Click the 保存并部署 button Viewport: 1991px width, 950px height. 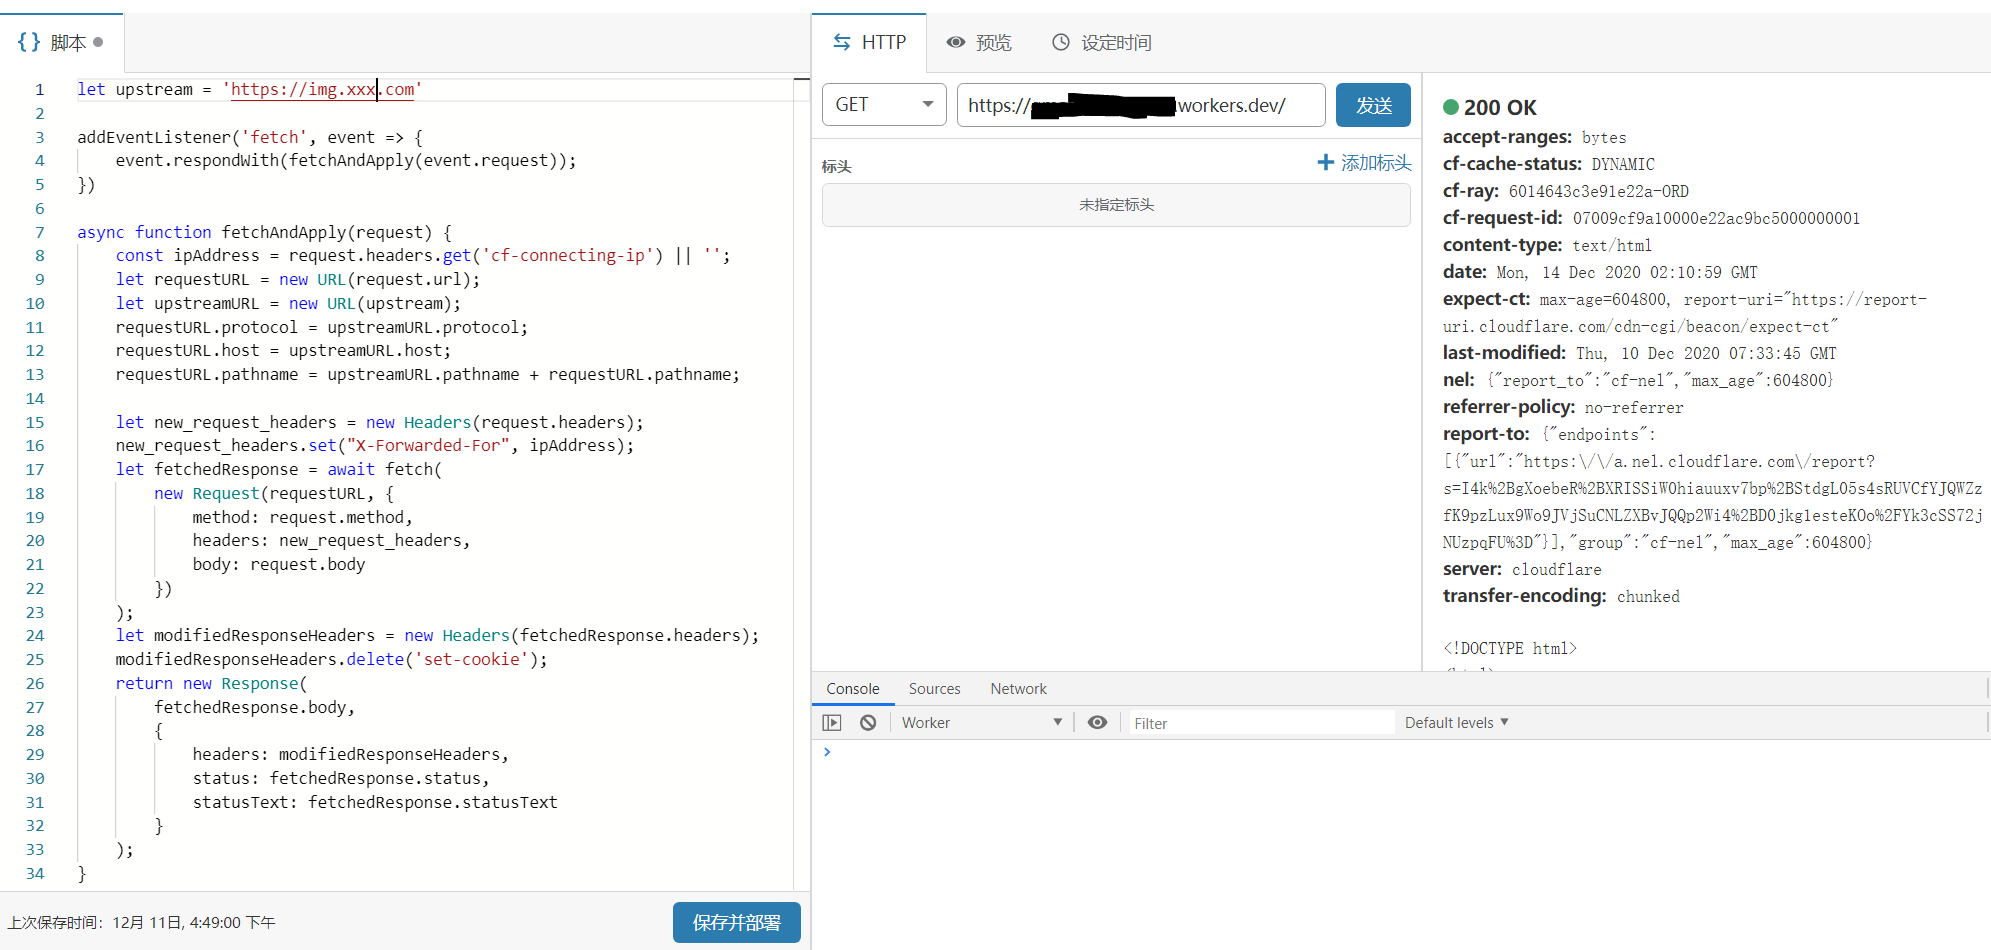tap(736, 922)
